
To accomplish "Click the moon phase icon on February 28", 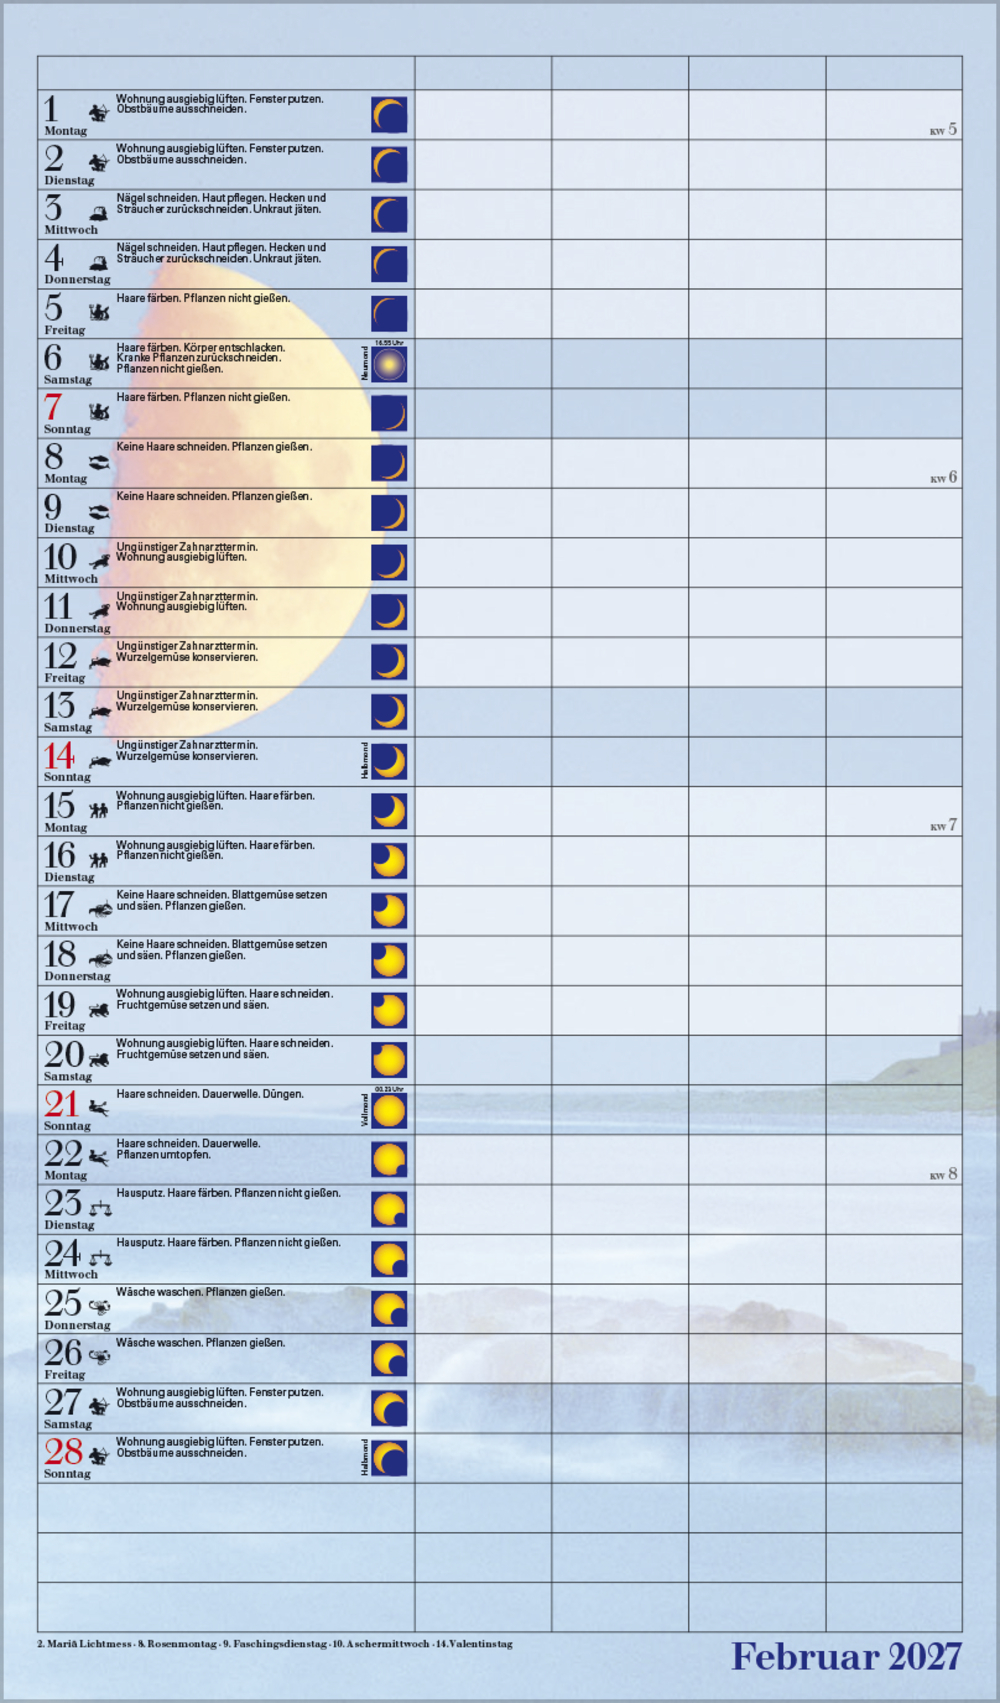I will point(389,1459).
